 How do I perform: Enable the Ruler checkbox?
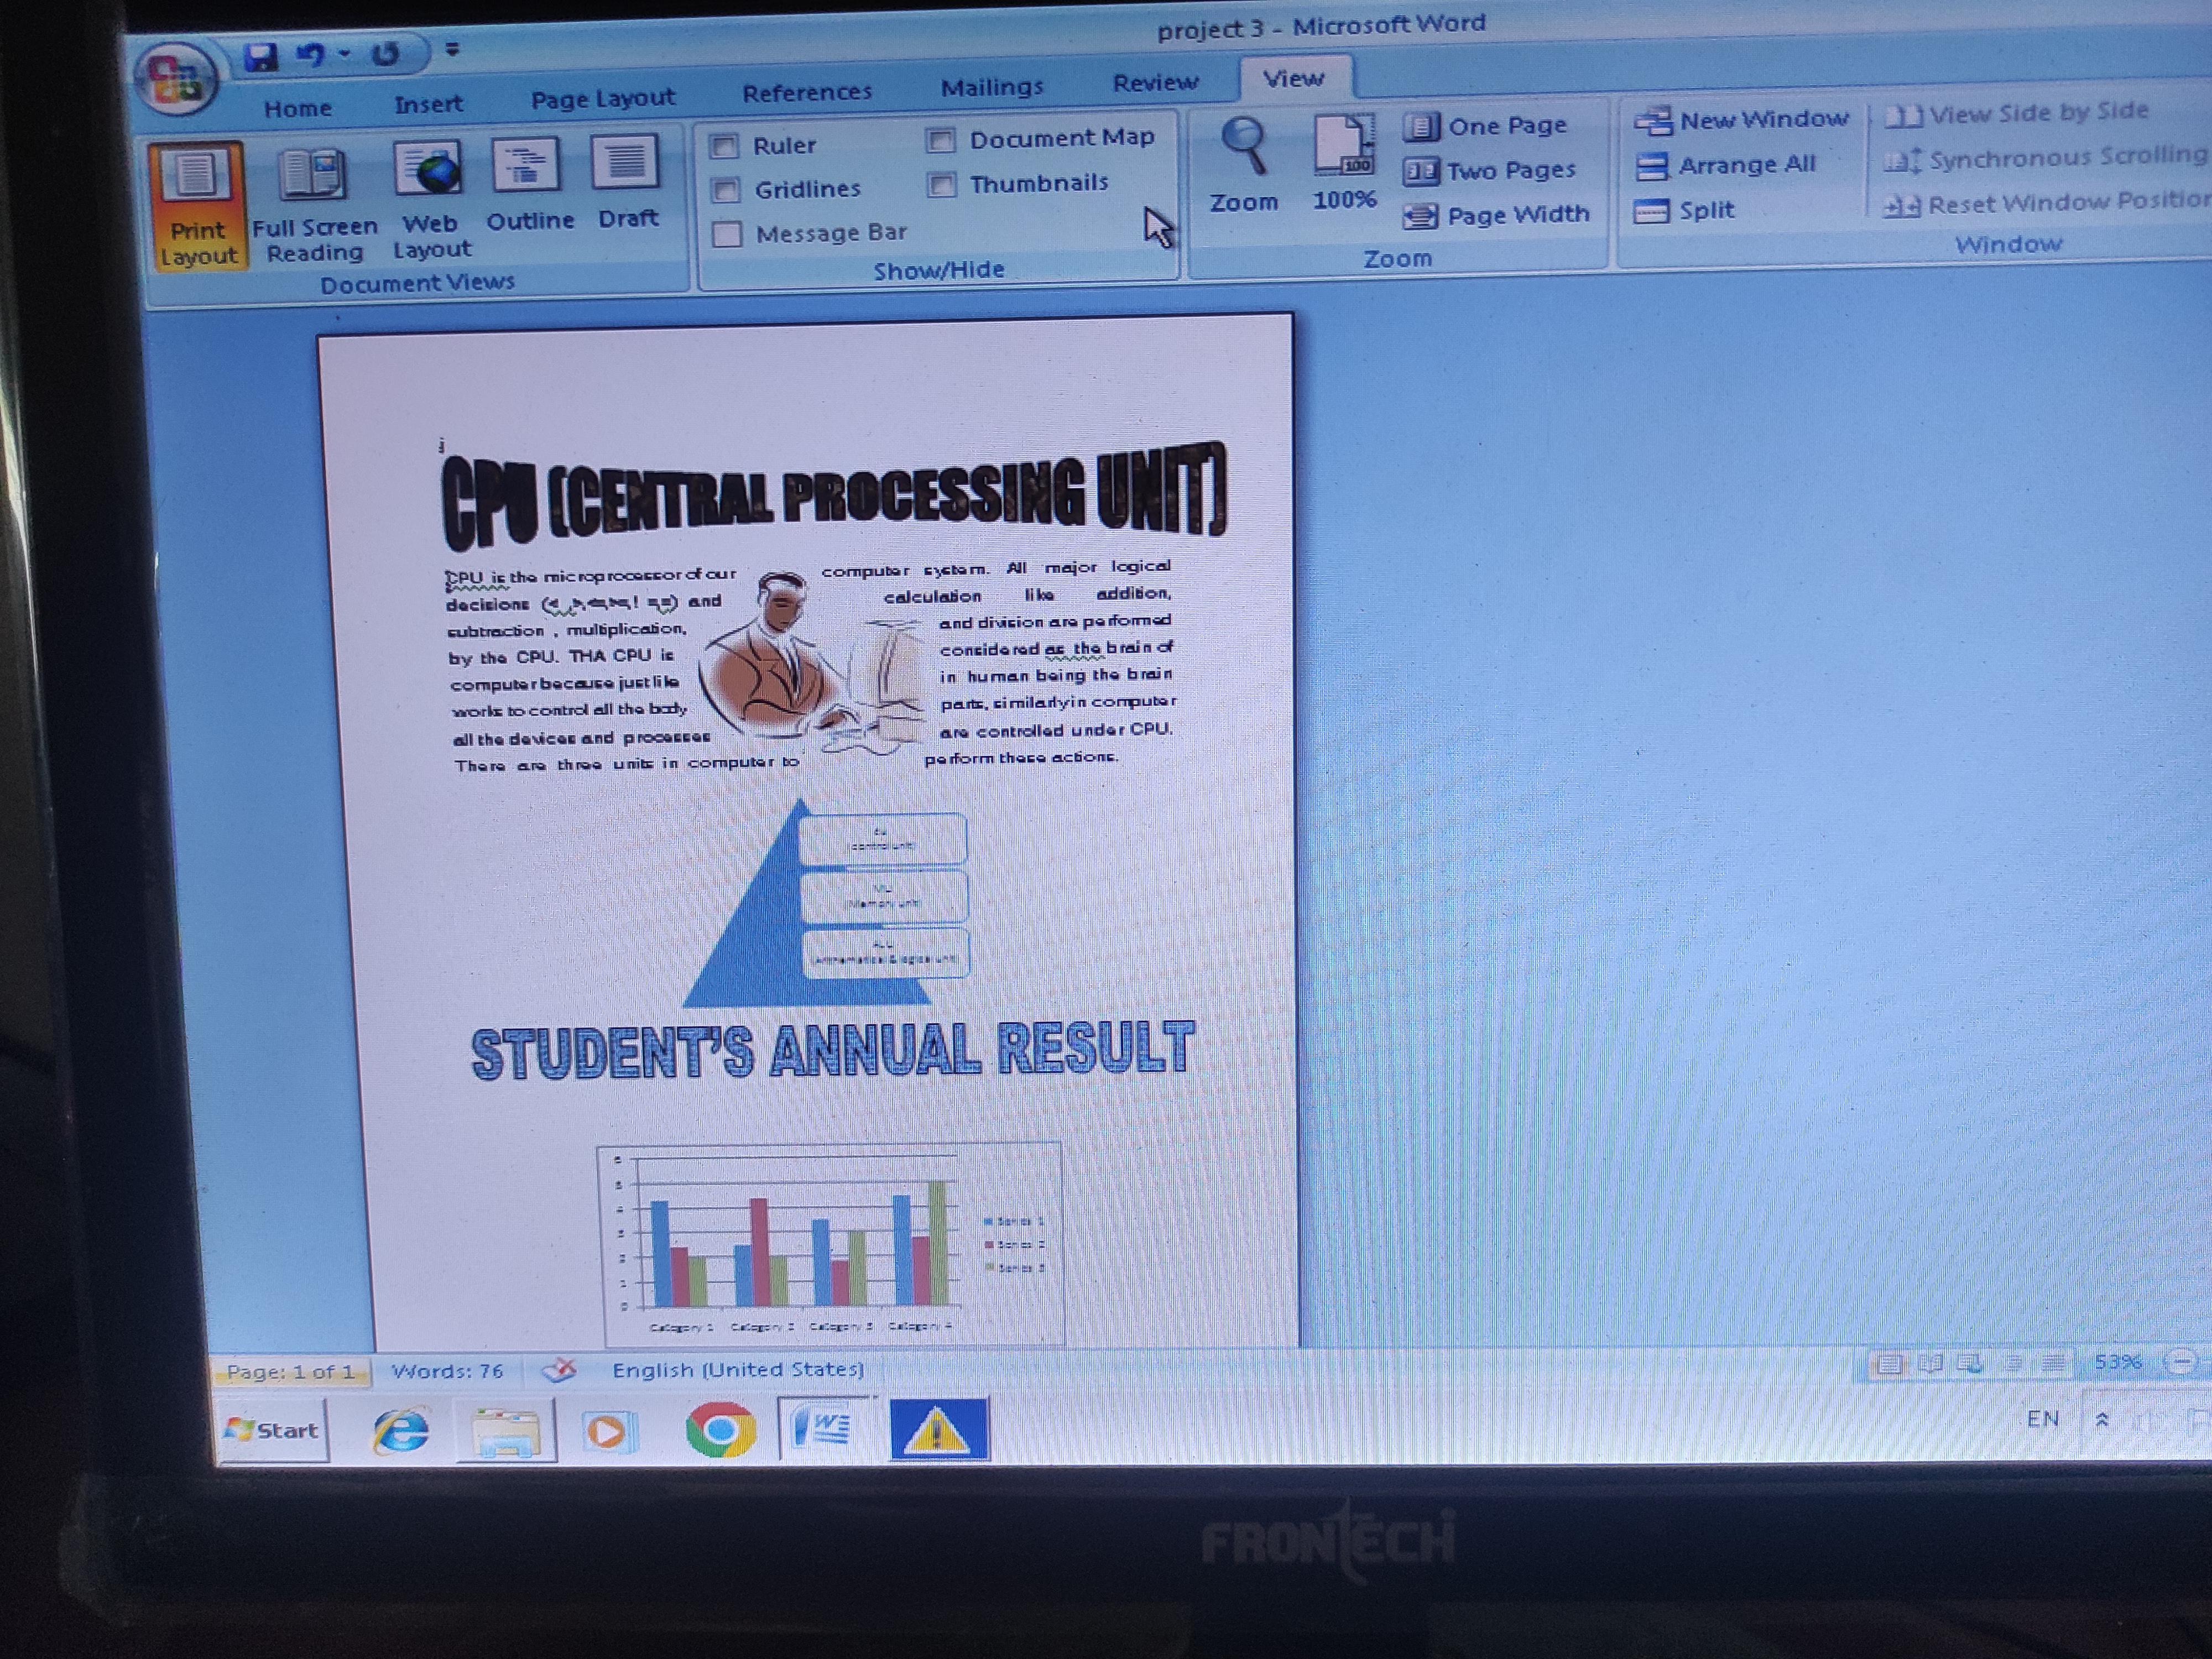click(724, 147)
